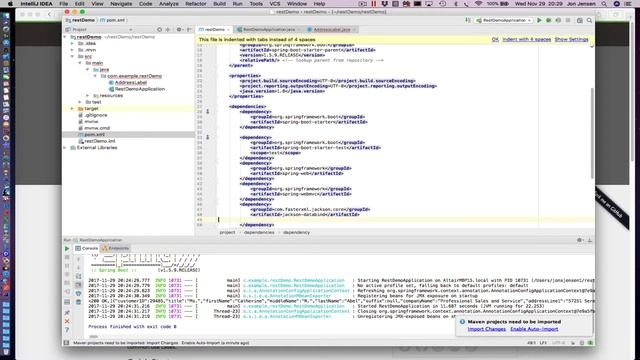Open Run panel gear settings icon

coord(579,240)
